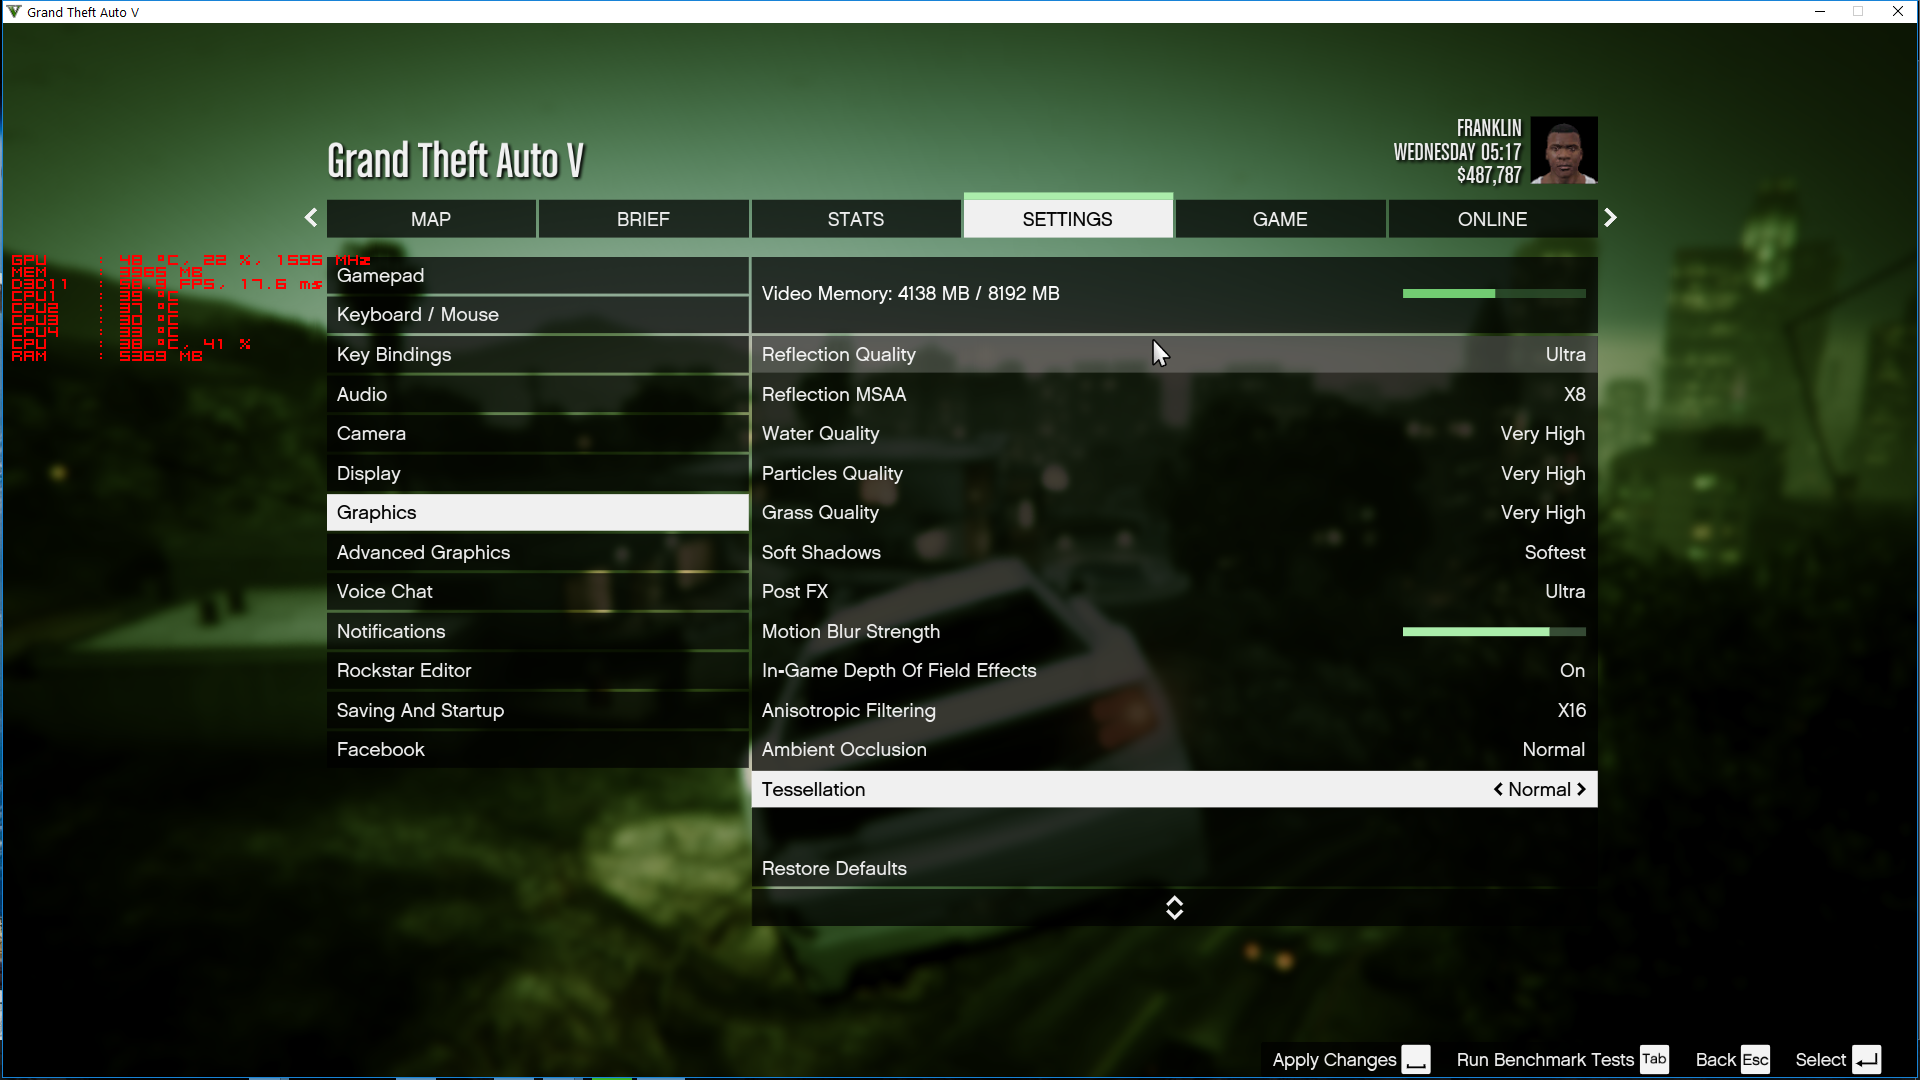Click the Motion Blur Strength label
The height and width of the screenshot is (1080, 1920).
click(x=851, y=632)
